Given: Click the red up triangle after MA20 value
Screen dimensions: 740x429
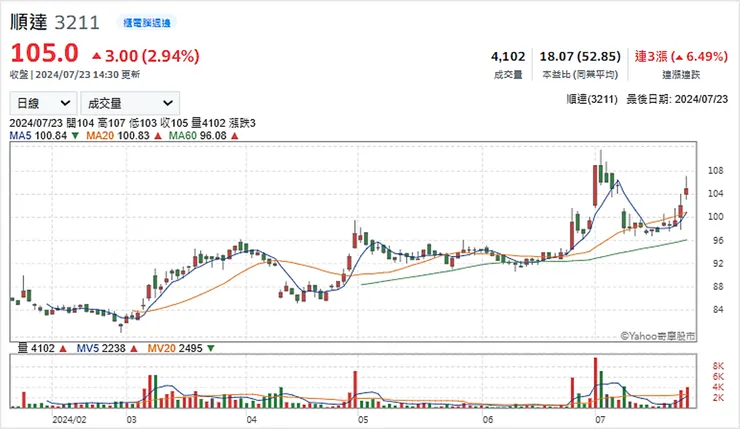Looking at the screenshot, I should (158, 136).
